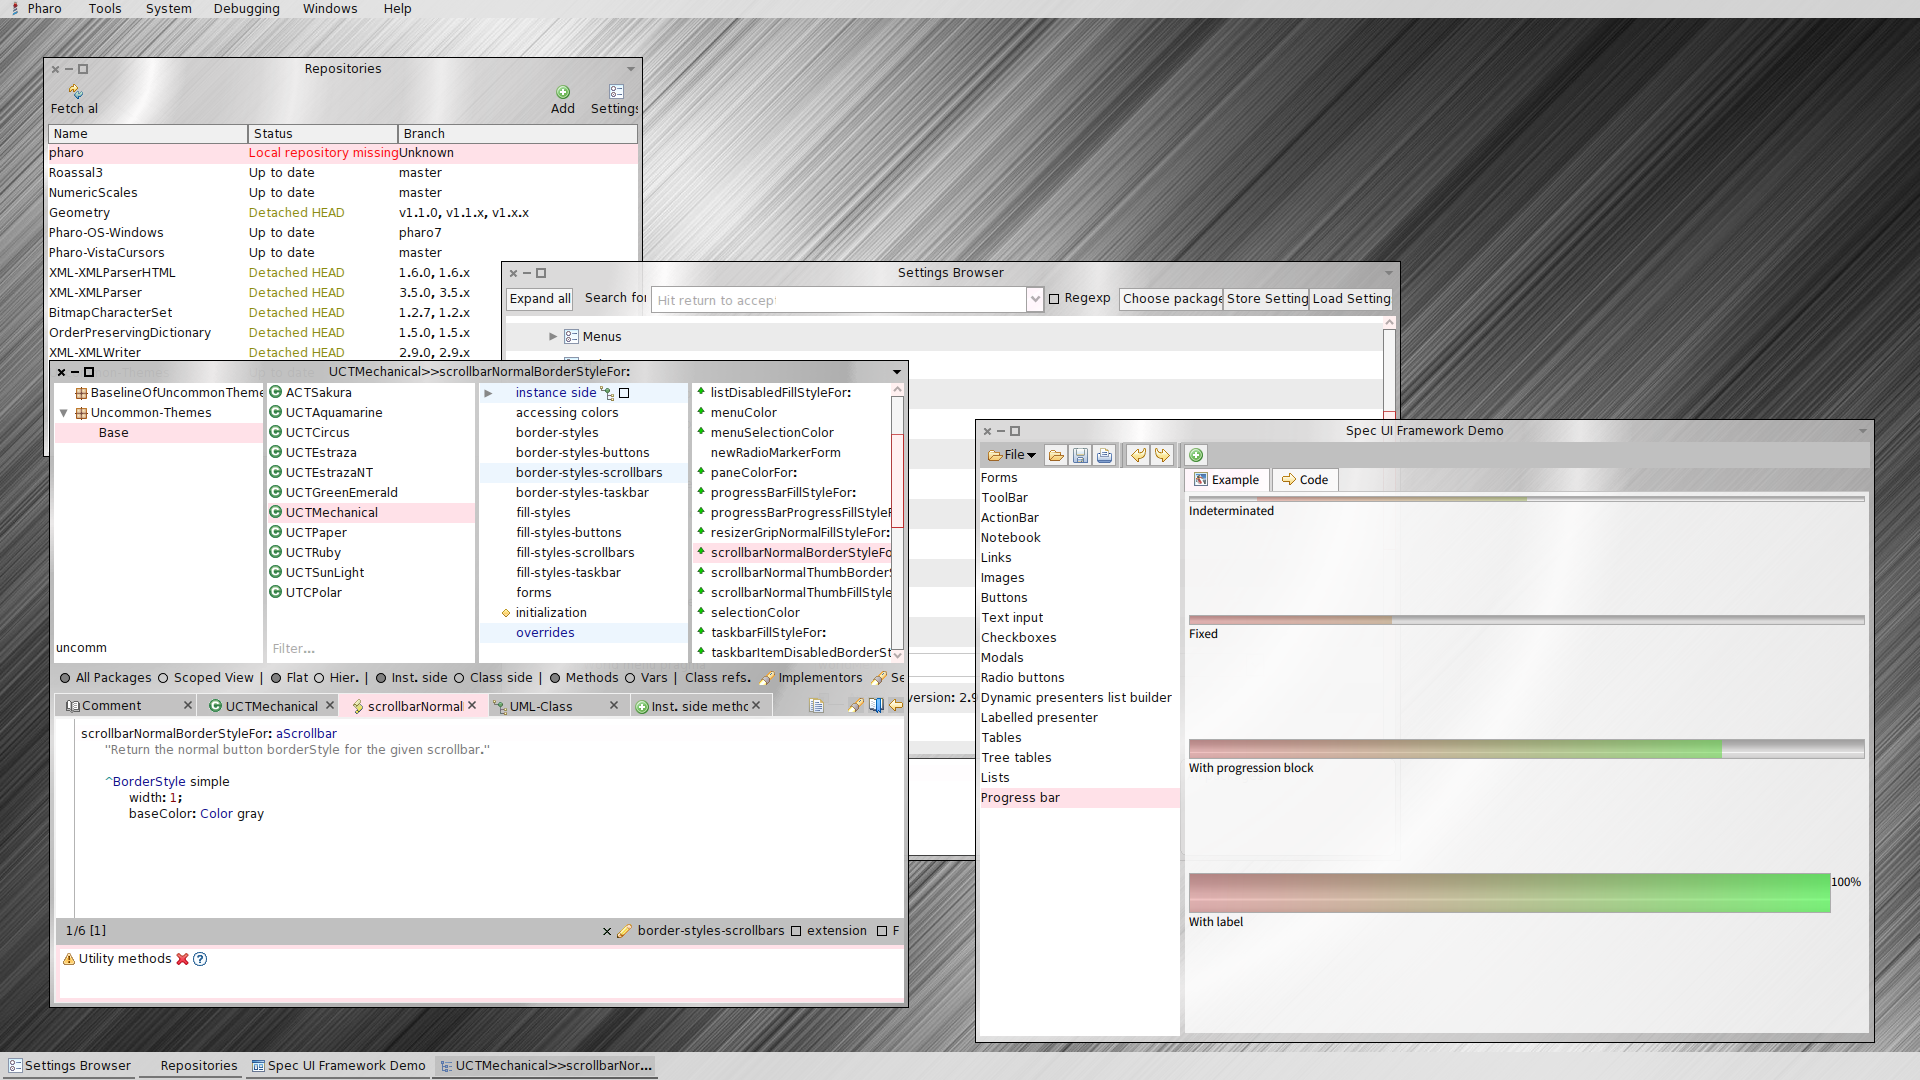Click the back navigation arrow in Spec UI Demo

(1137, 455)
